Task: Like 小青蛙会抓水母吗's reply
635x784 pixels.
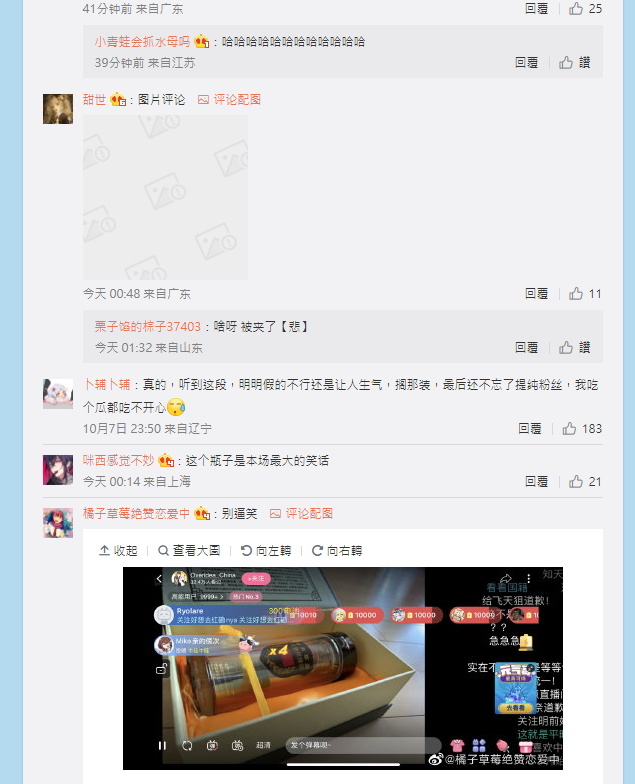Action: click(x=575, y=62)
